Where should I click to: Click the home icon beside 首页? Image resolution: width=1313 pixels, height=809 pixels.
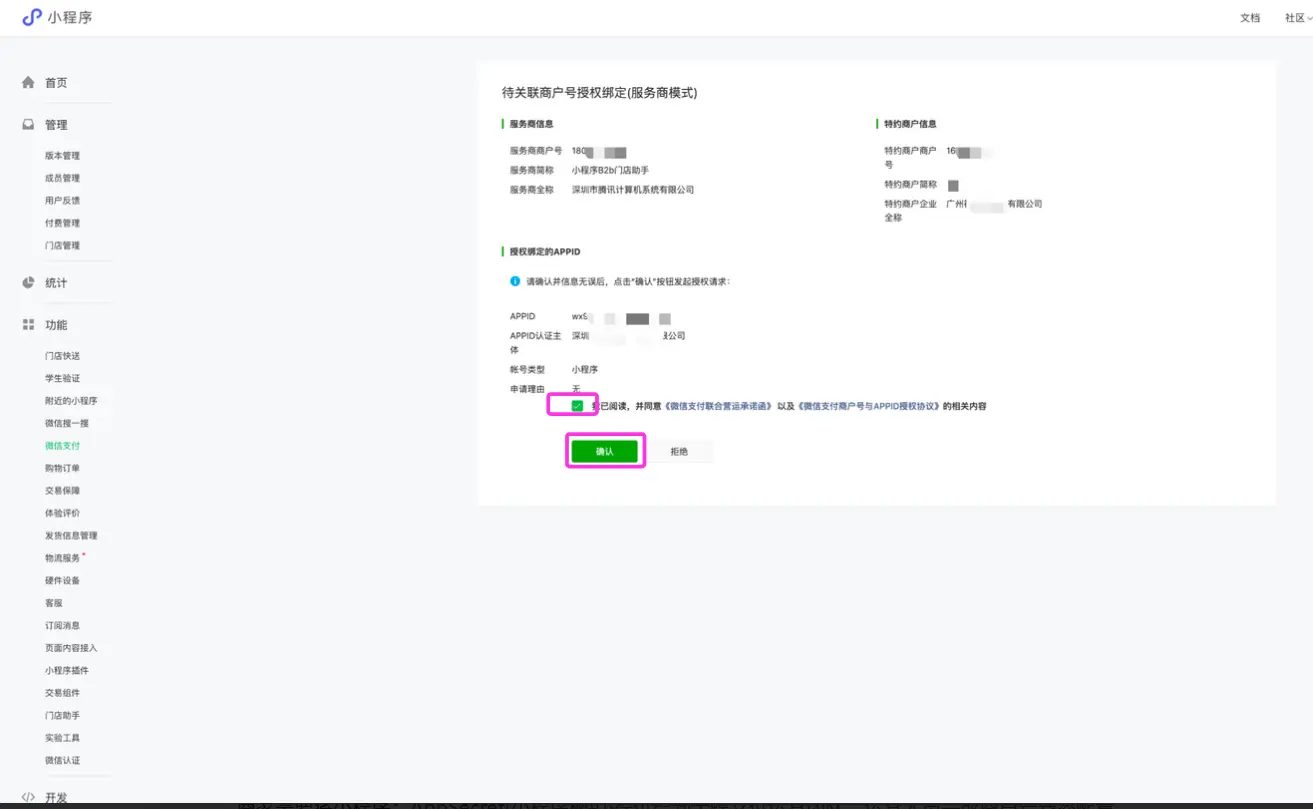tap(28, 83)
